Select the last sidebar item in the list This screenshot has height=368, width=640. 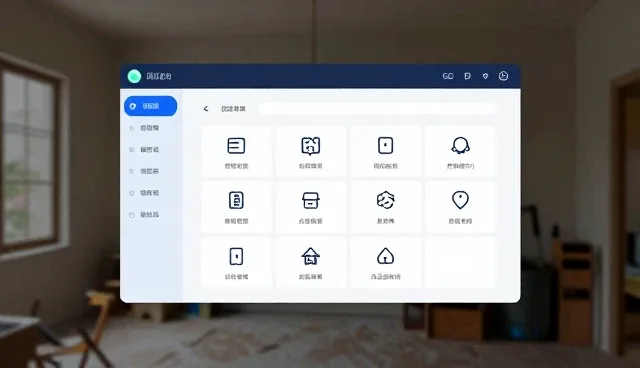[144, 215]
